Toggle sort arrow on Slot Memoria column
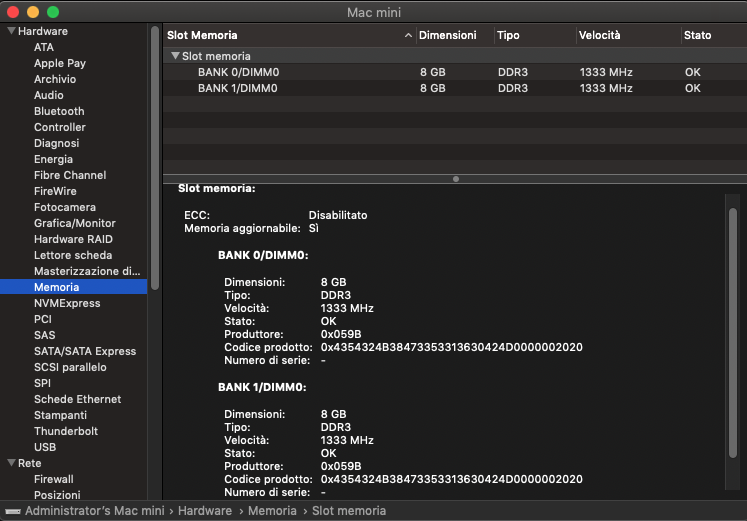 pos(408,35)
